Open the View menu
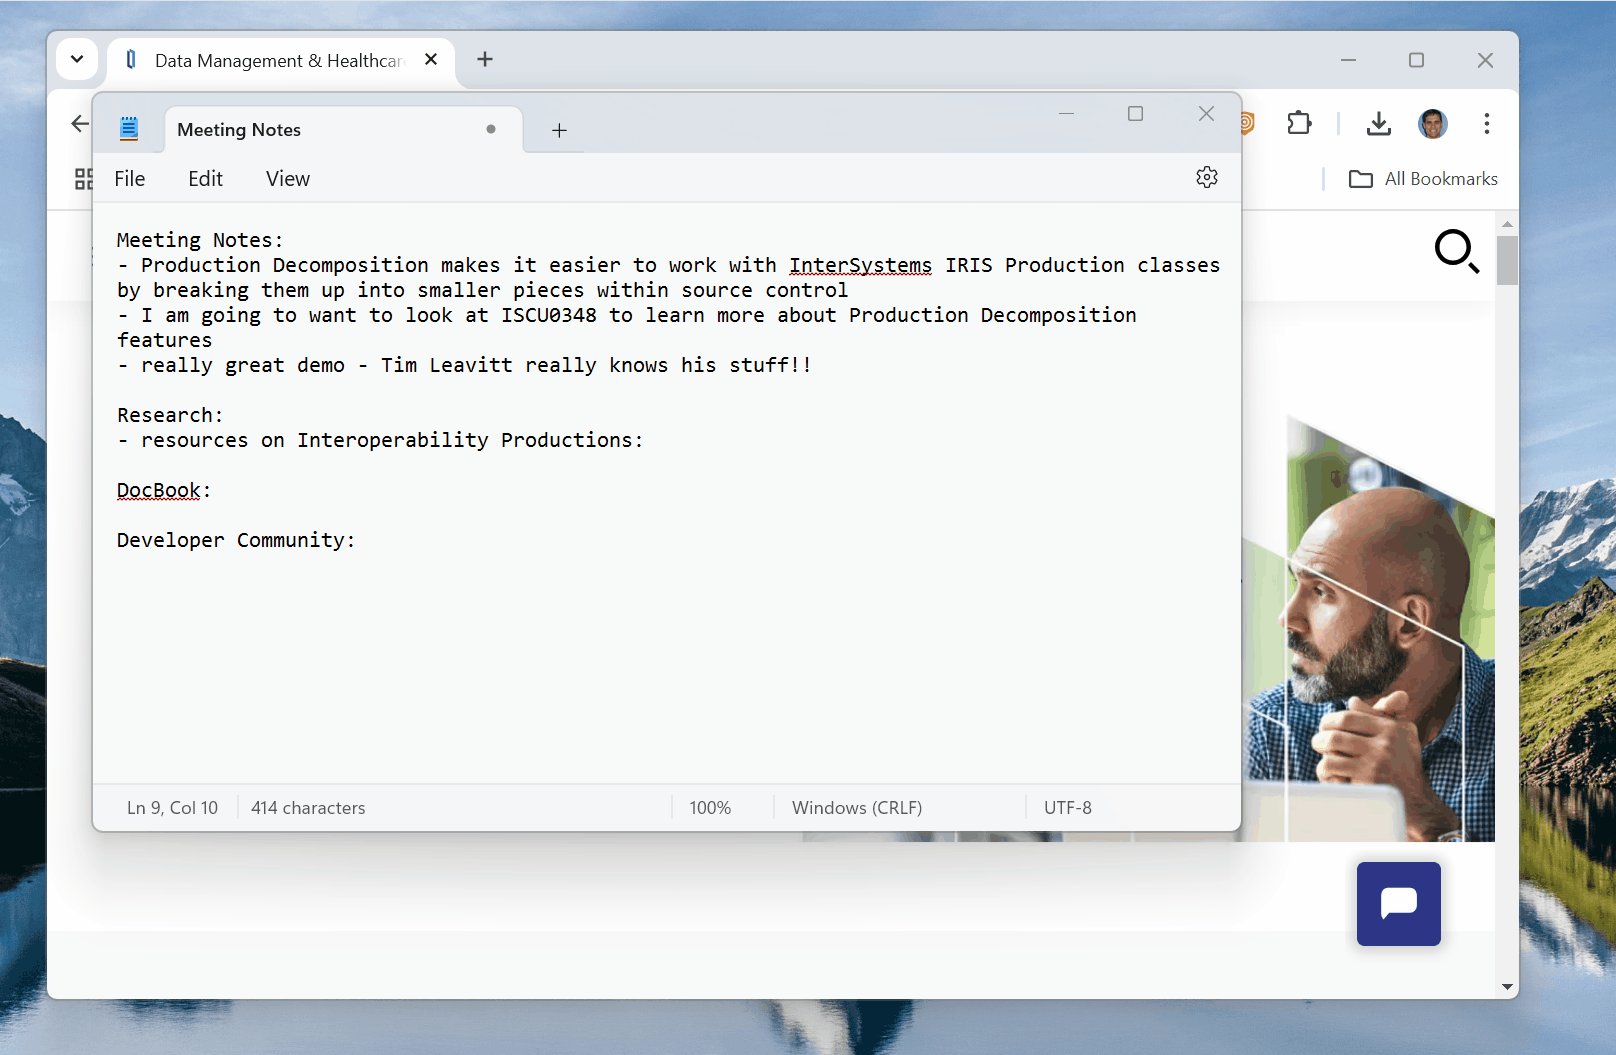 [x=288, y=179]
